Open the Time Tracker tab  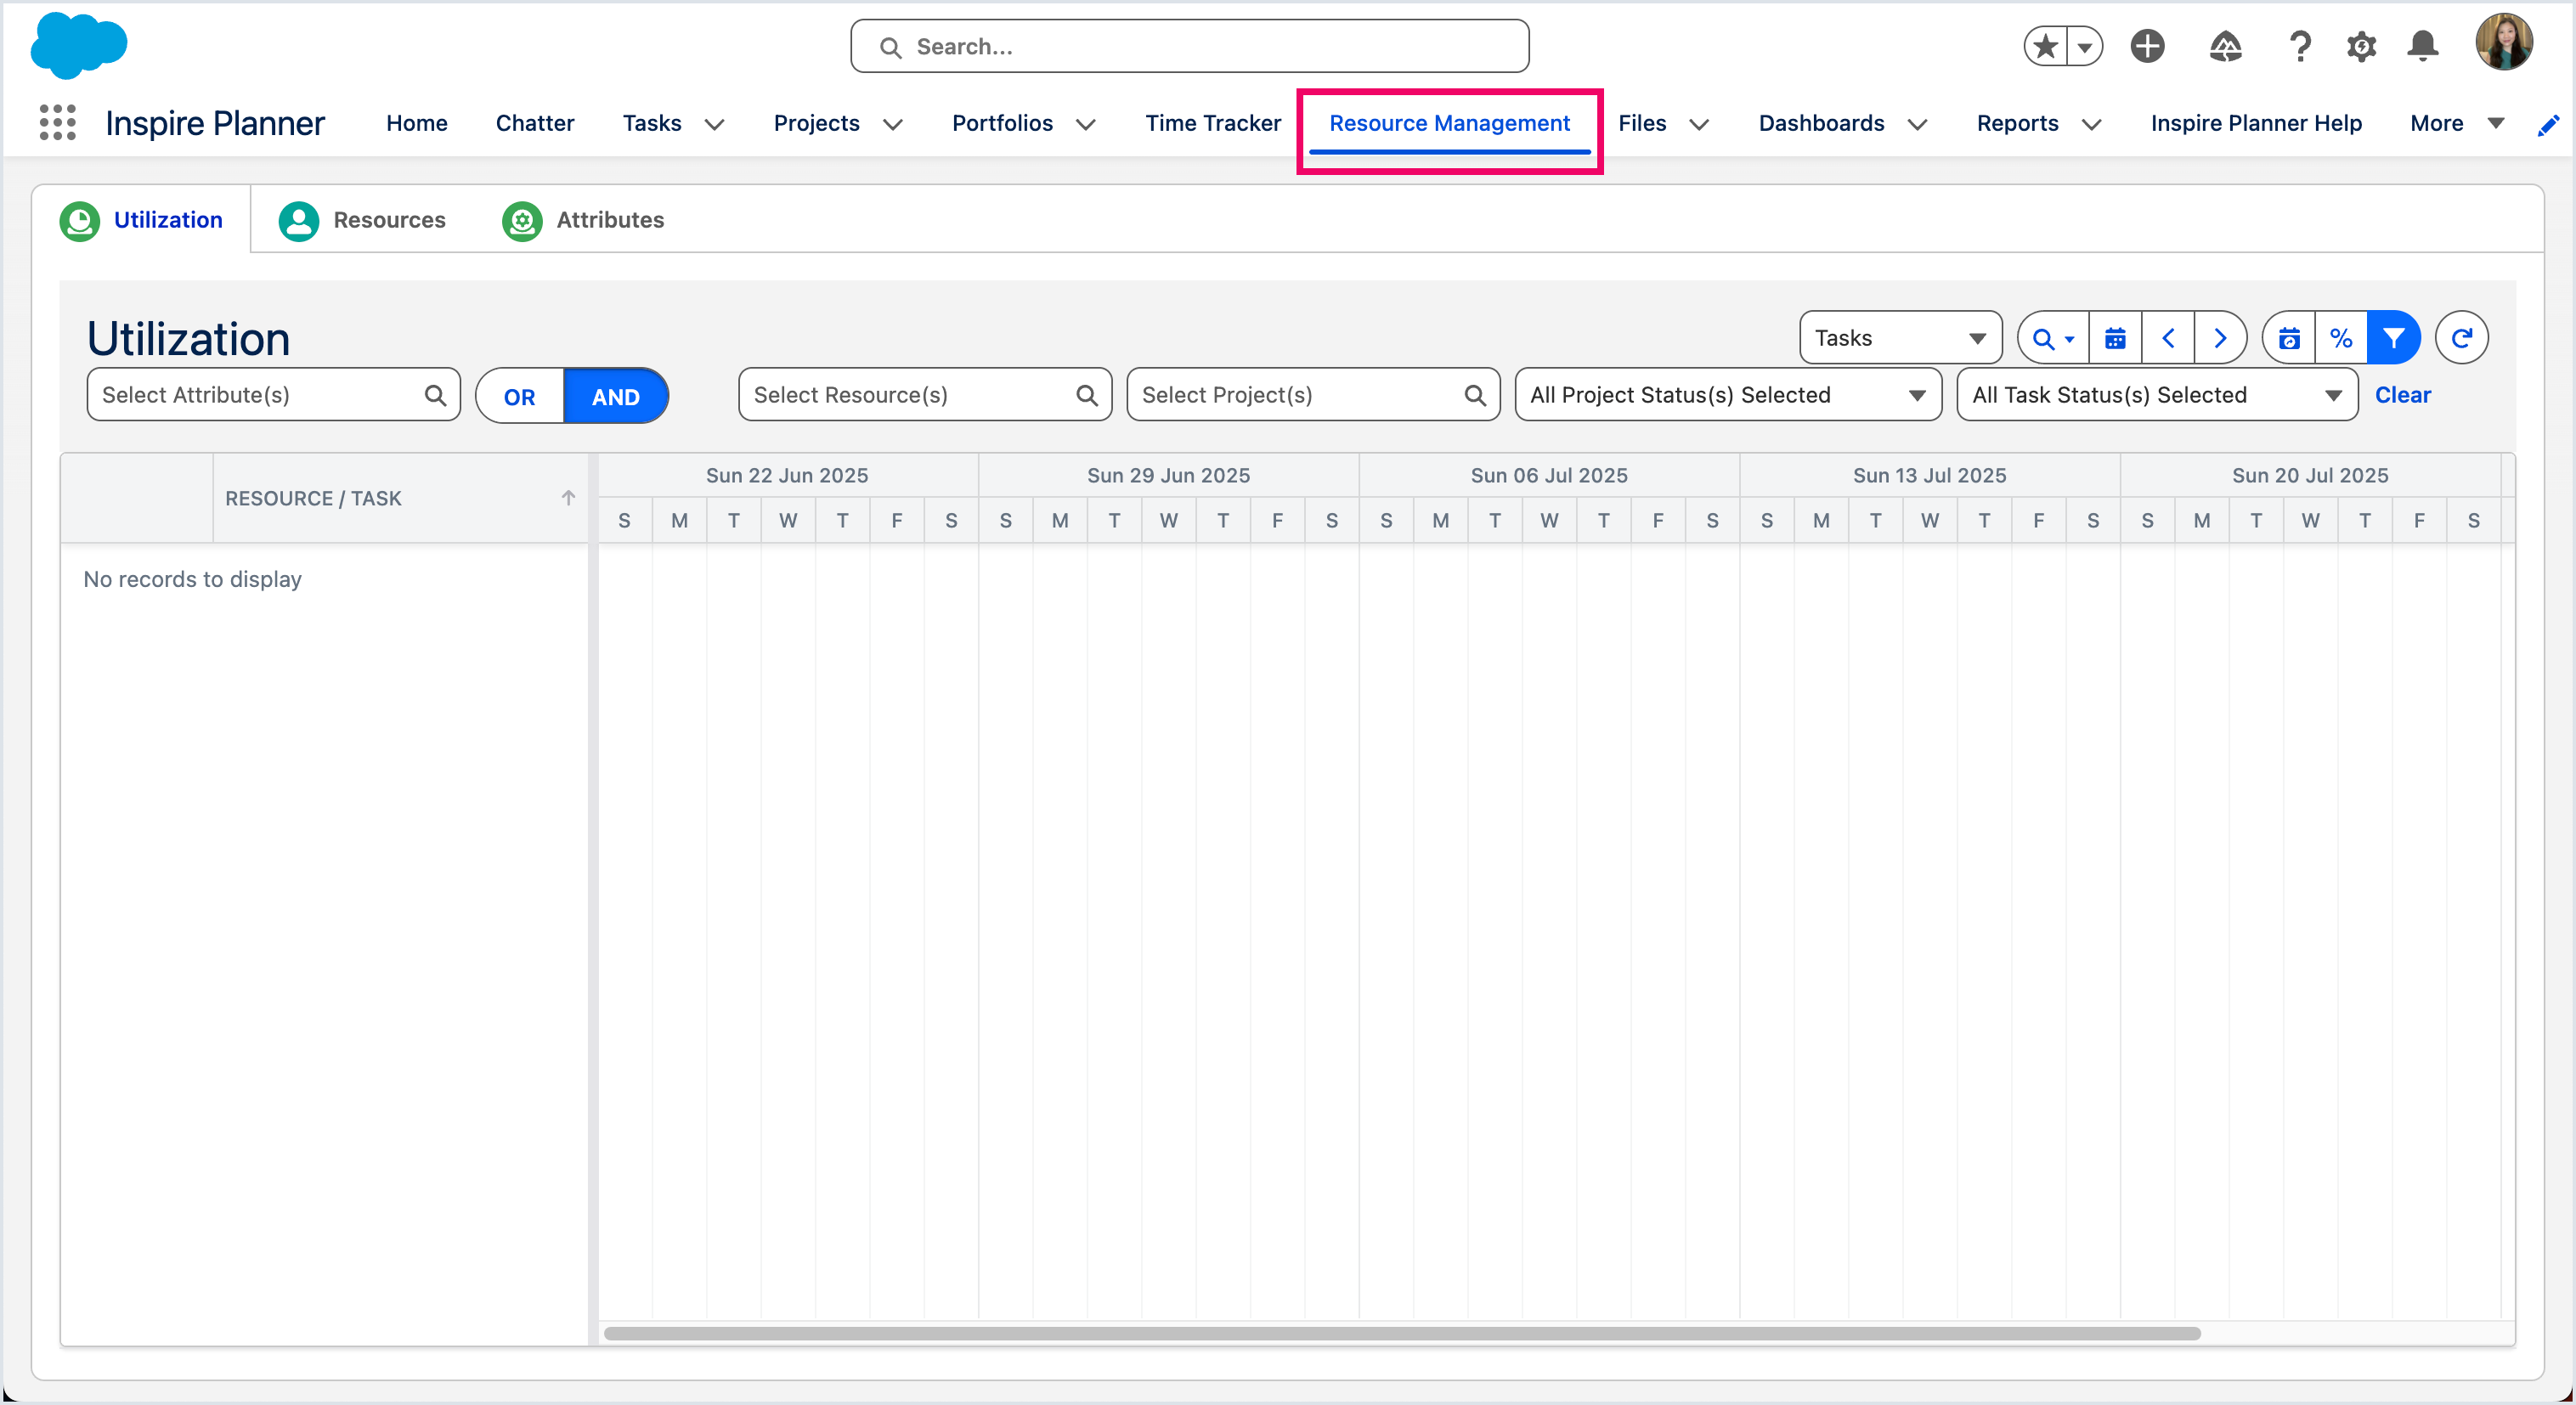click(1212, 123)
